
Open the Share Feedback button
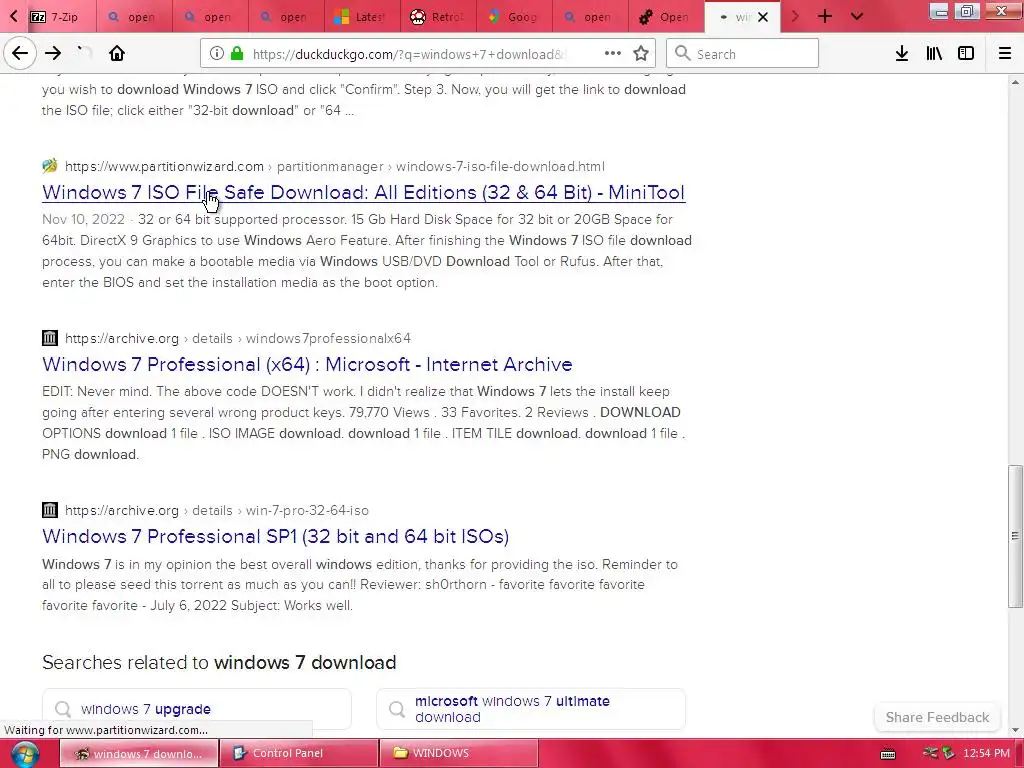click(x=937, y=717)
